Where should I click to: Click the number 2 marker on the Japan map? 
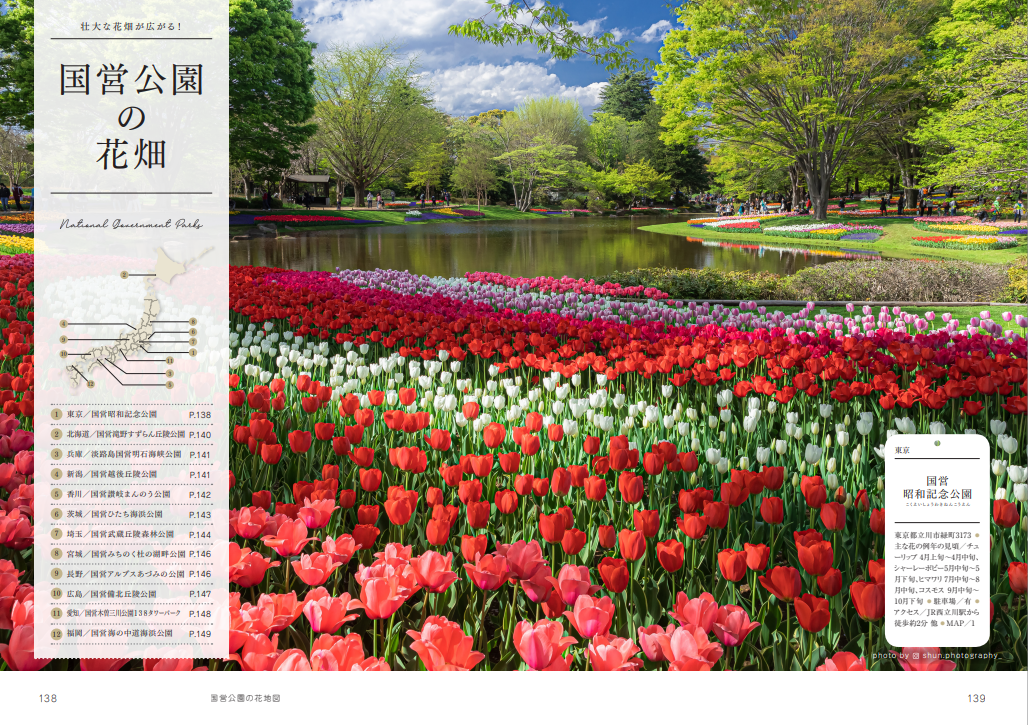[123, 273]
